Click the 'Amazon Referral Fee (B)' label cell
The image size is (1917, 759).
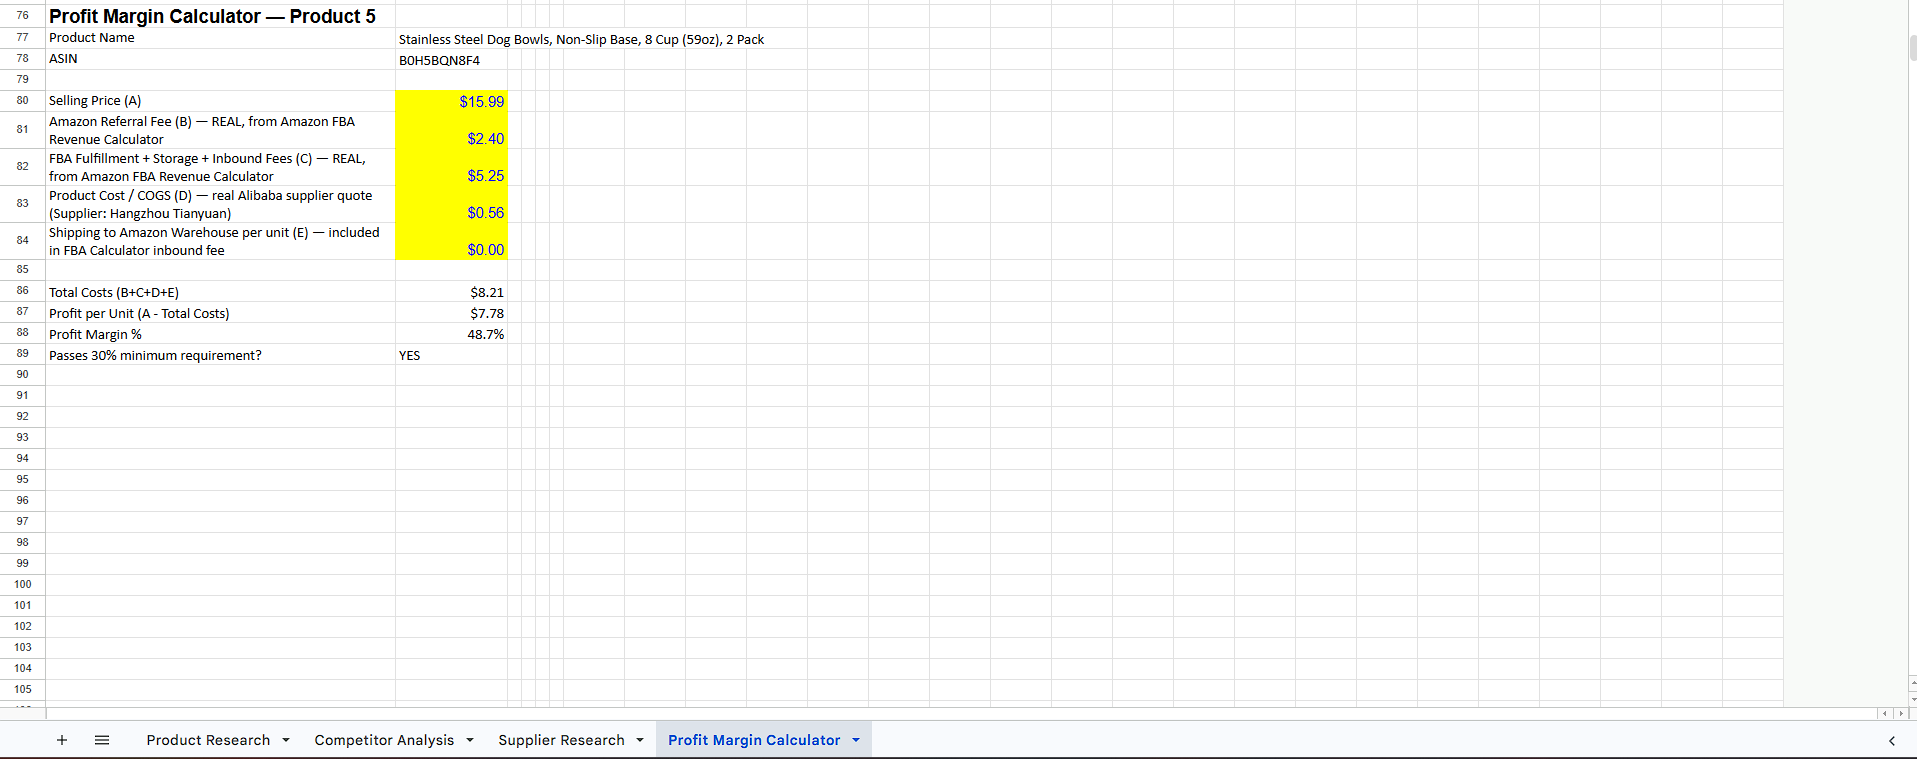pos(220,130)
